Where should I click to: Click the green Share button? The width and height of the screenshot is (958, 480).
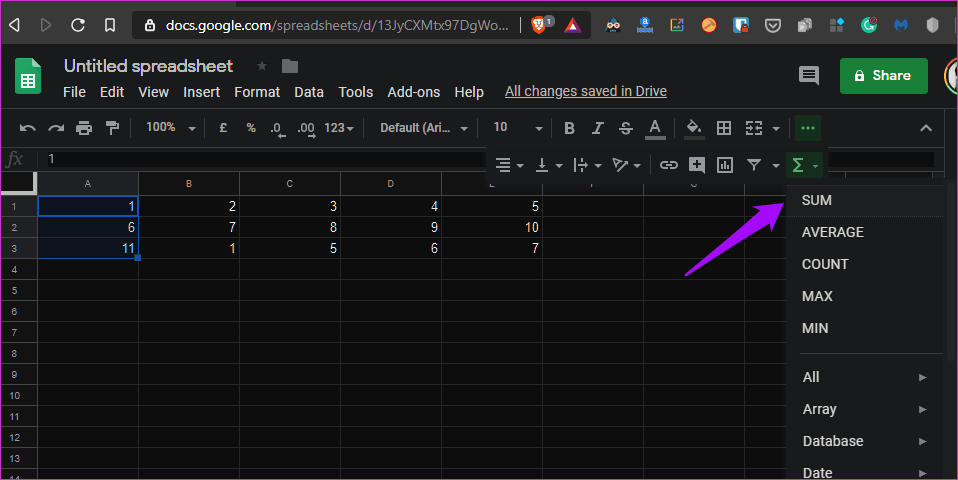[x=883, y=76]
